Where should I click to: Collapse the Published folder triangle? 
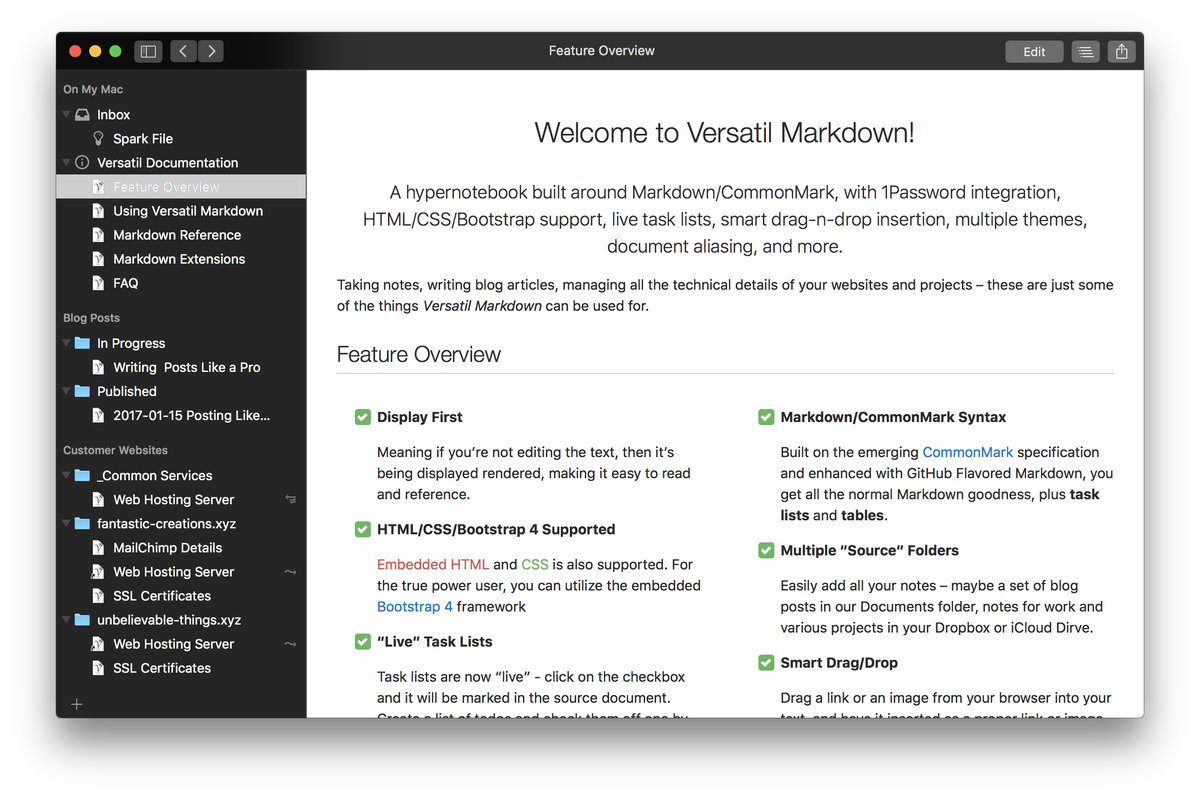click(67, 391)
